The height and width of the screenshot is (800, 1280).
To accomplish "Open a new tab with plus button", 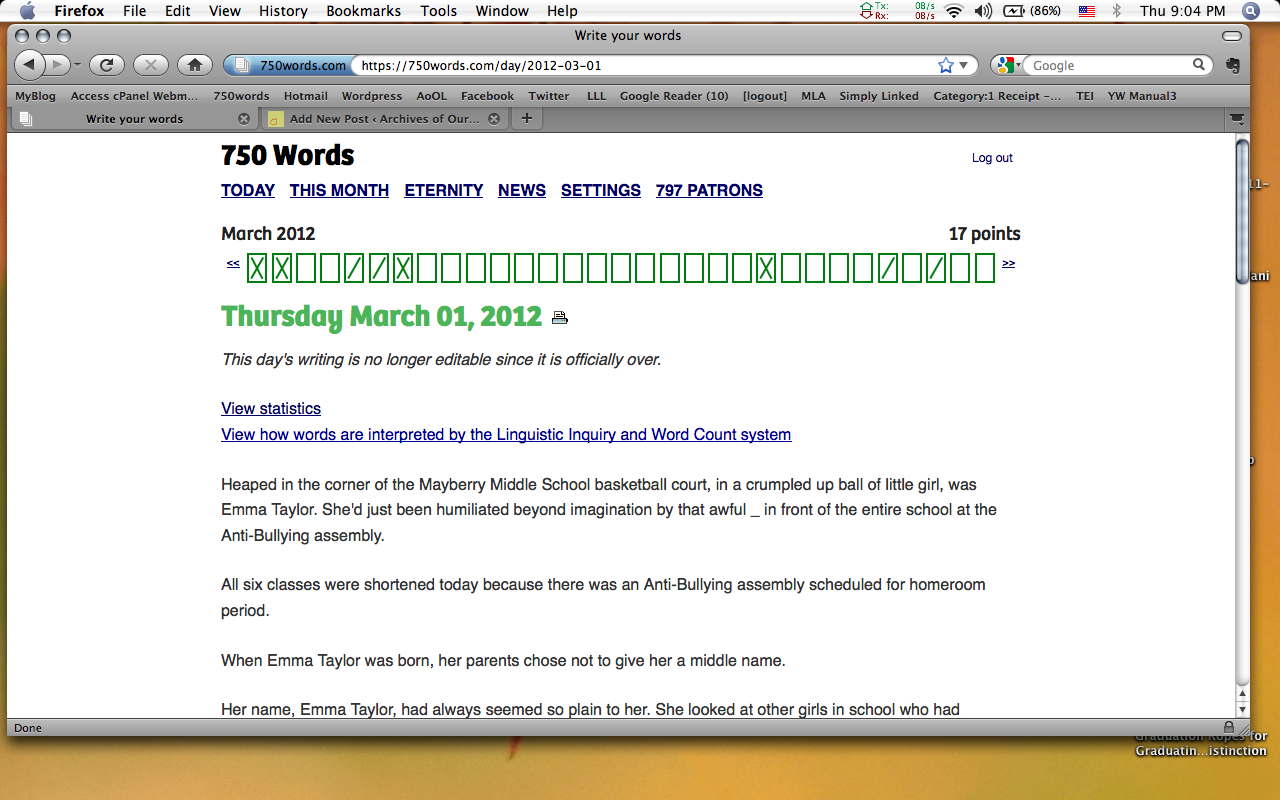I will click(526, 118).
